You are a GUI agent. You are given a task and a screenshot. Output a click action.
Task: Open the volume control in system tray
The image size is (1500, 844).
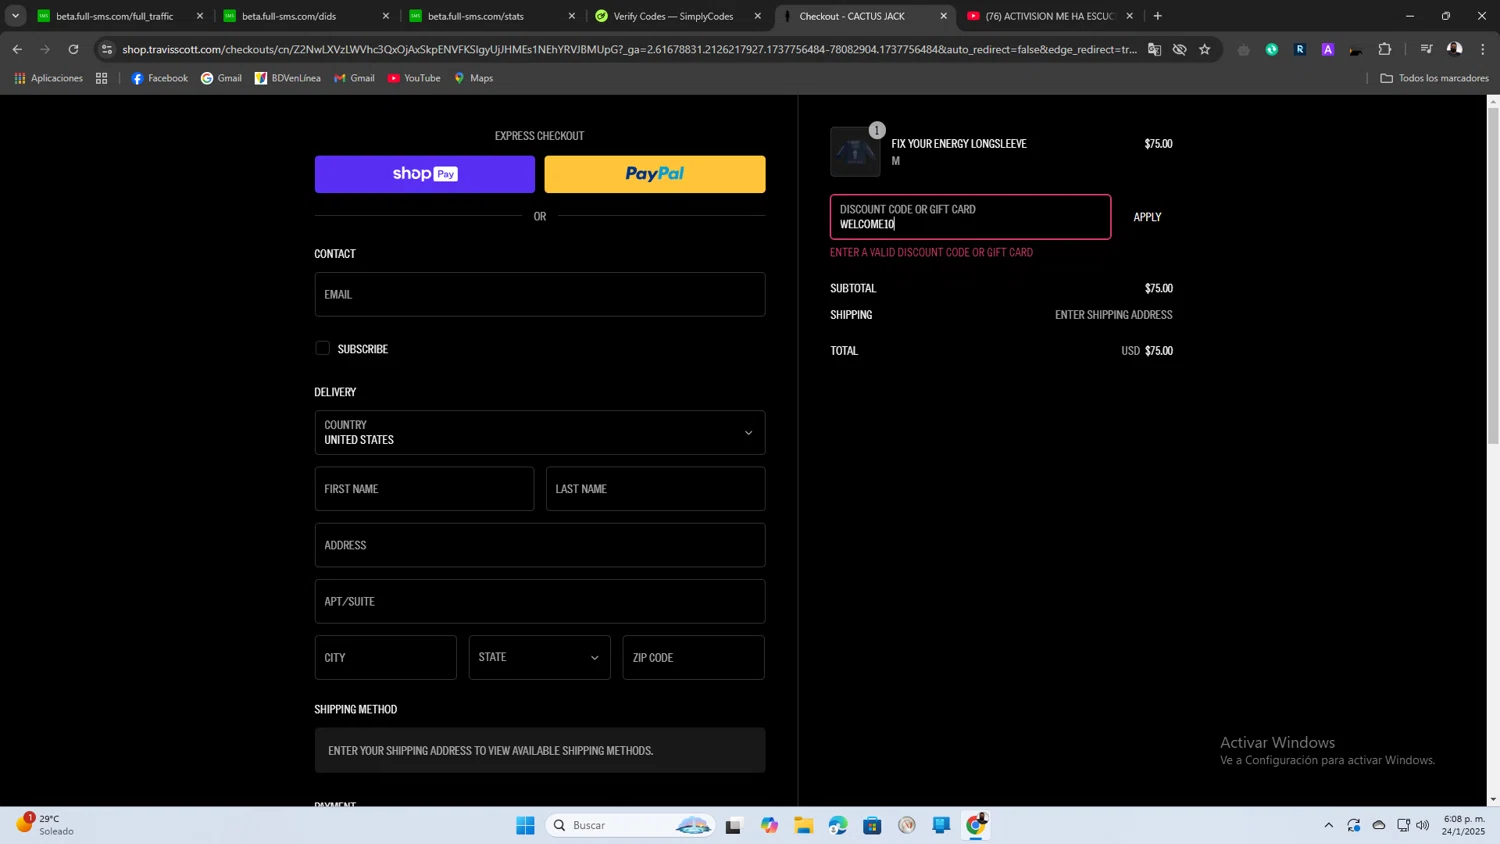pos(1423,825)
